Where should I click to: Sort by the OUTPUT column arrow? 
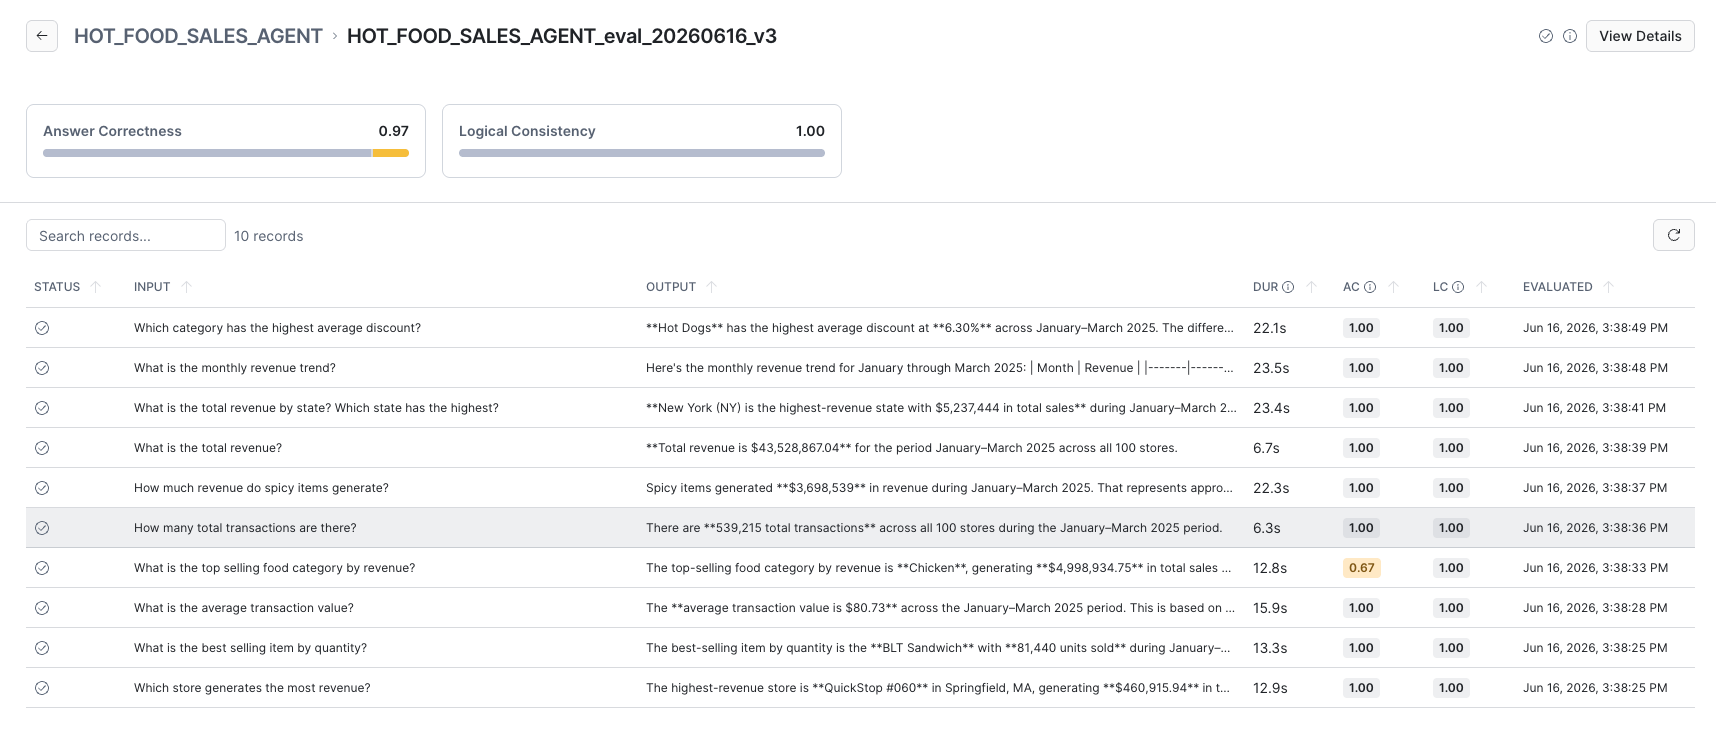pyautogui.click(x=712, y=287)
